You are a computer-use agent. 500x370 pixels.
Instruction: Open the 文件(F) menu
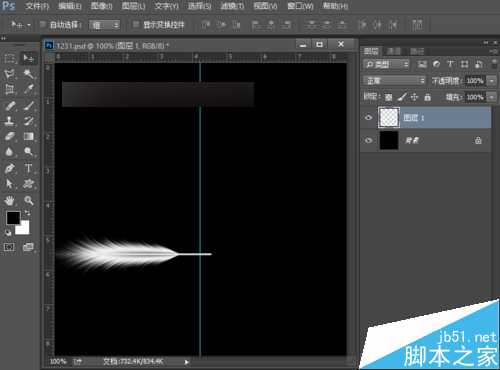point(37,6)
